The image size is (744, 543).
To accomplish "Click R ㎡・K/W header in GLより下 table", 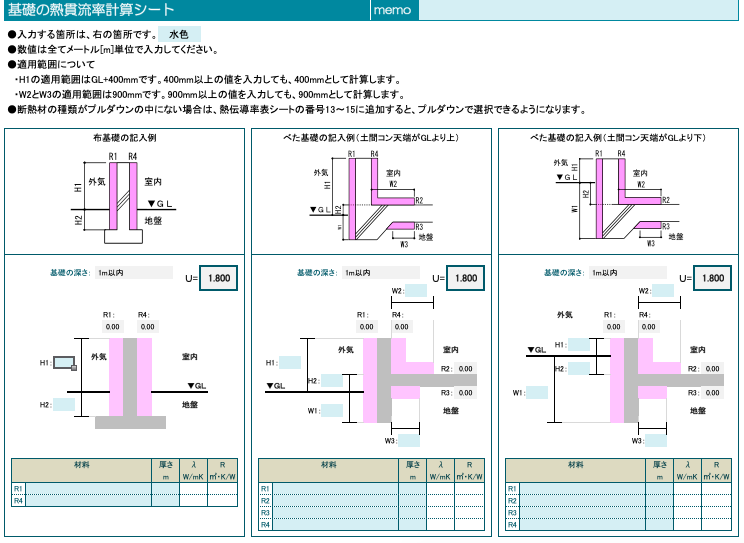I will click(x=716, y=470).
